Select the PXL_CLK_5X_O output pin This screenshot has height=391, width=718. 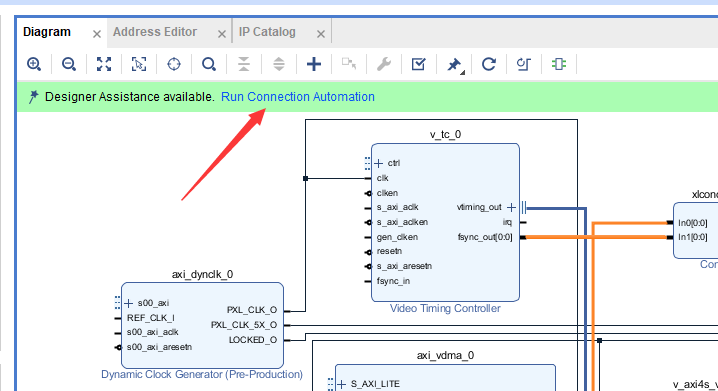pos(244,325)
